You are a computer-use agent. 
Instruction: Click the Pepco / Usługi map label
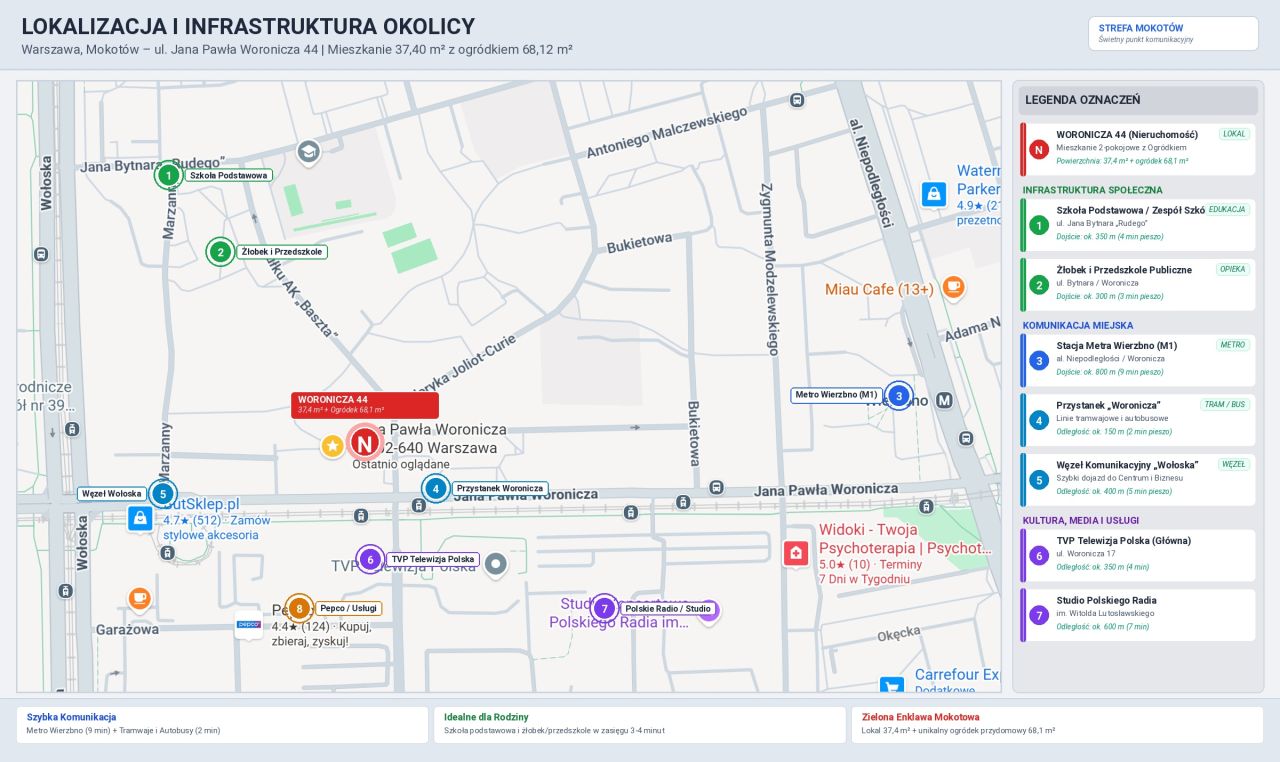[348, 608]
